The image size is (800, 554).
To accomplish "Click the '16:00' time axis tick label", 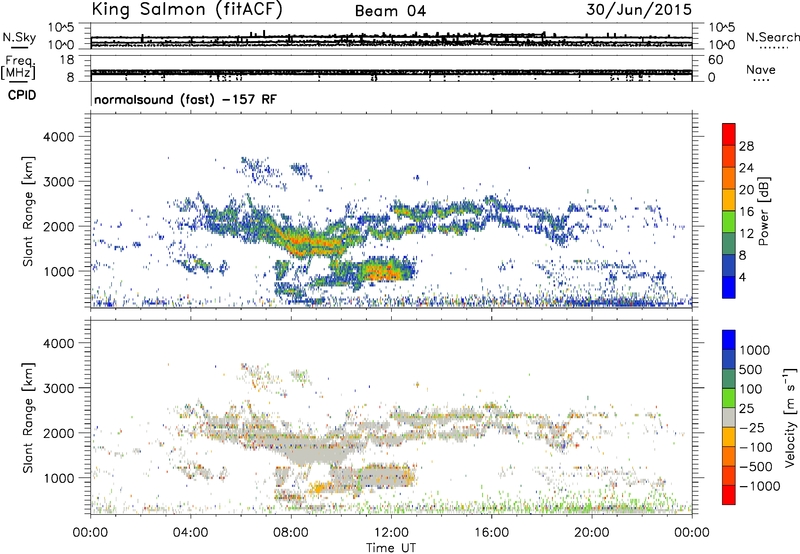I will point(491,533).
